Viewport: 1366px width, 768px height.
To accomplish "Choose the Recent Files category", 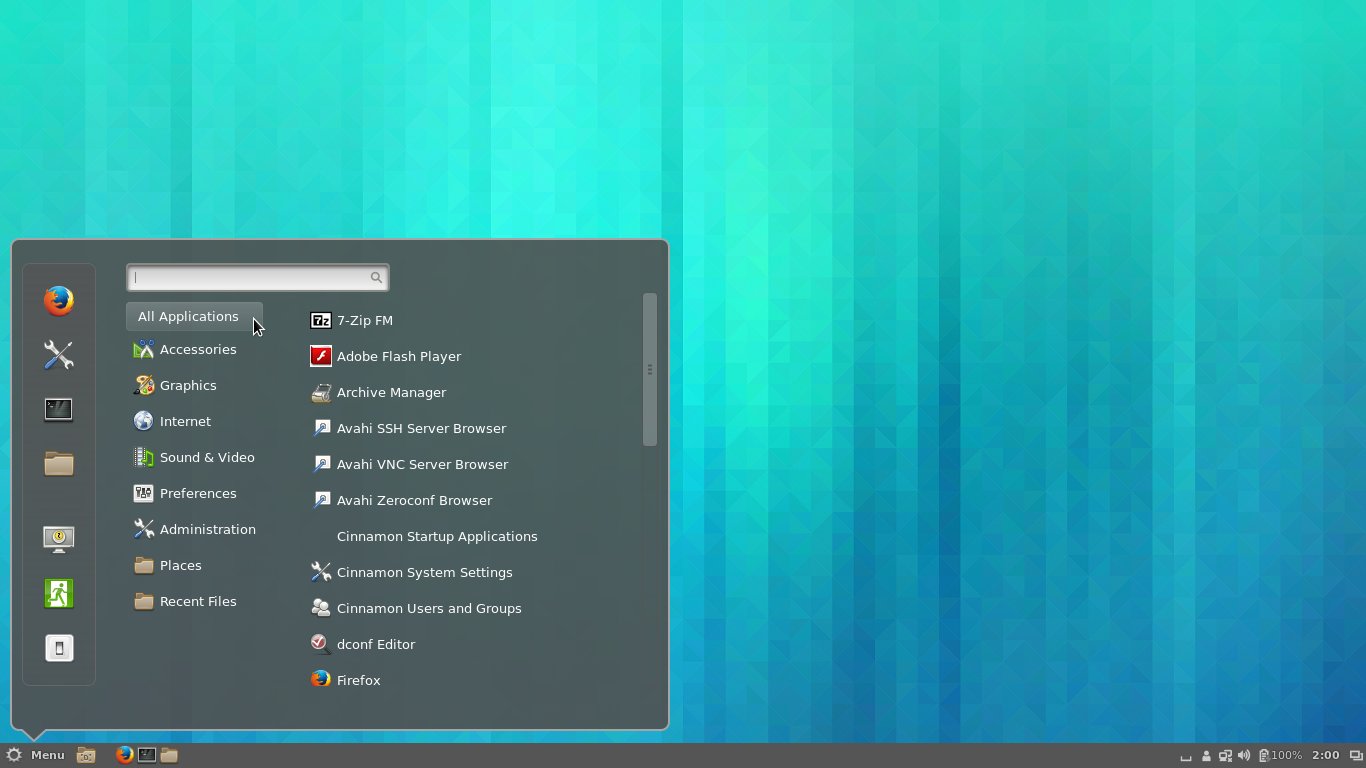I will 197,601.
